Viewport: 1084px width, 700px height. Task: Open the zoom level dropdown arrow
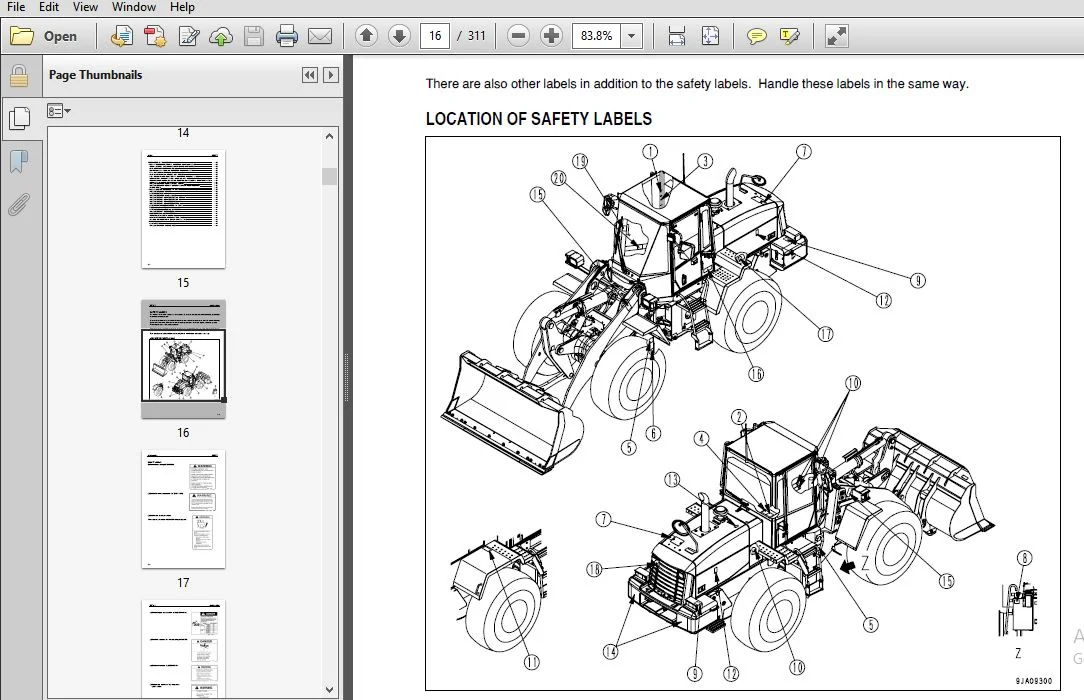click(632, 36)
